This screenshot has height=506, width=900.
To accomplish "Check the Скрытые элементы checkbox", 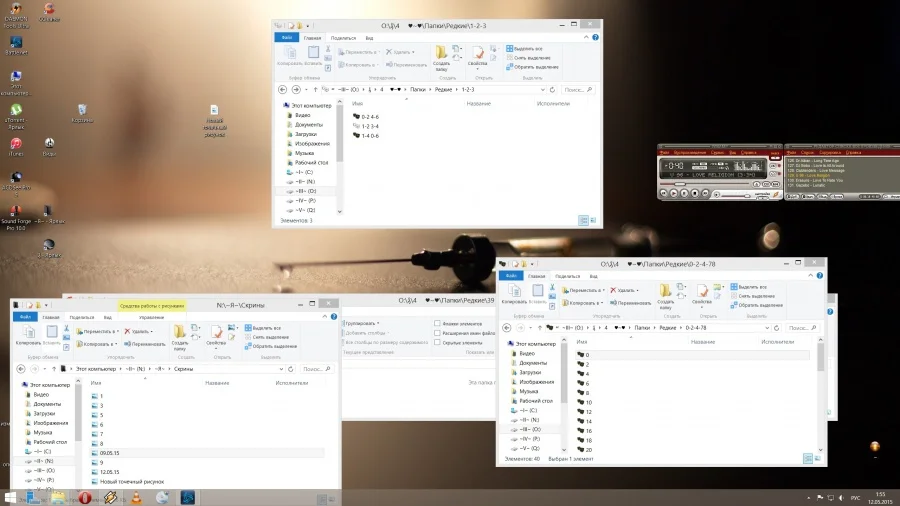I will pos(438,342).
